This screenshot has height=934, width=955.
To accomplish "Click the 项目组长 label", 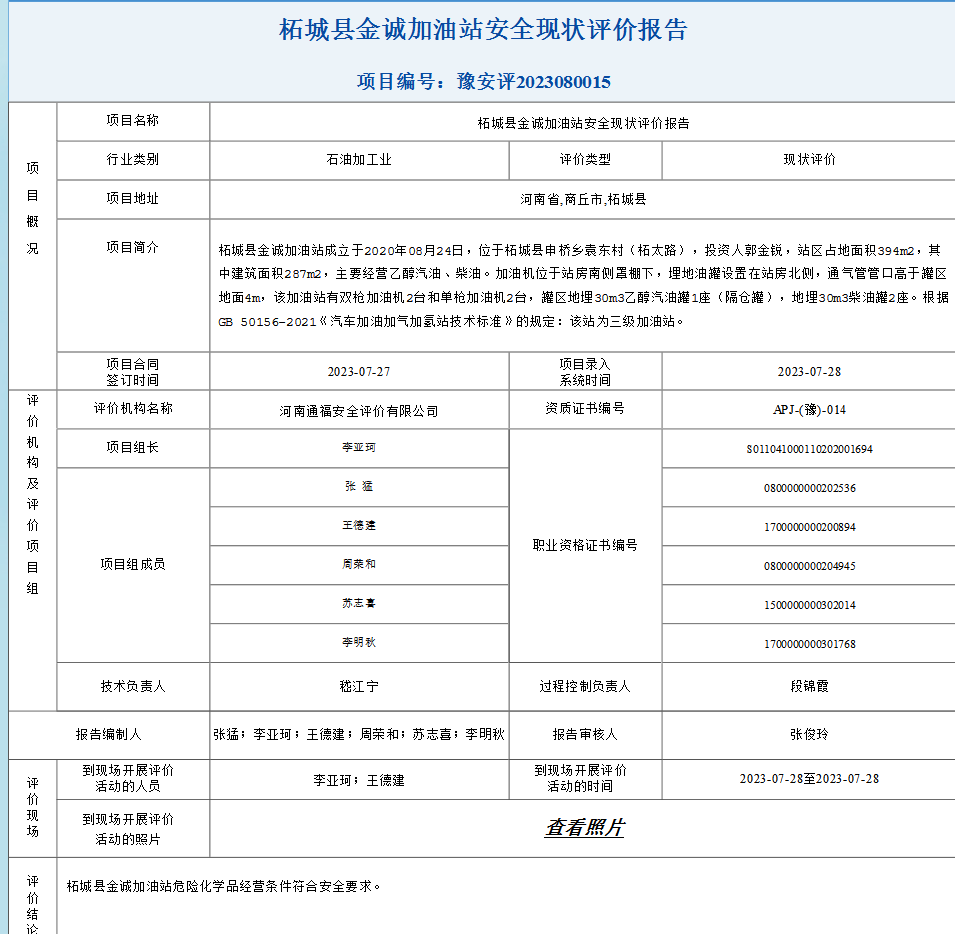I will pyautogui.click(x=133, y=447).
